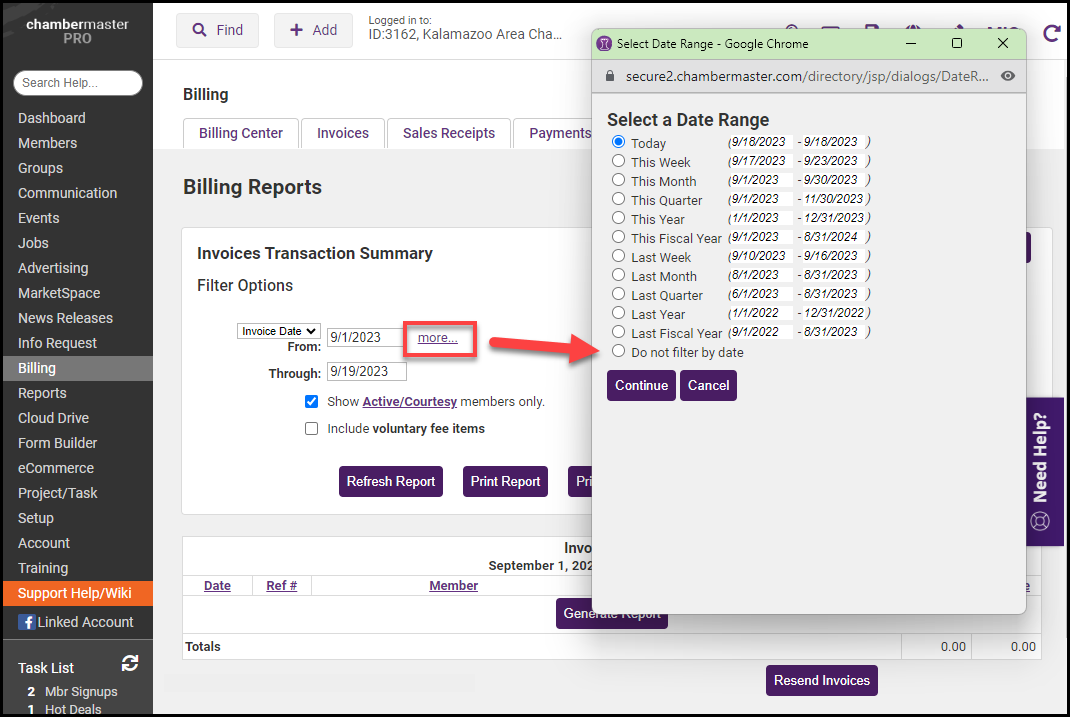Select the 'This Month' date range option
Screen dimensions: 1070x717
tap(619, 180)
